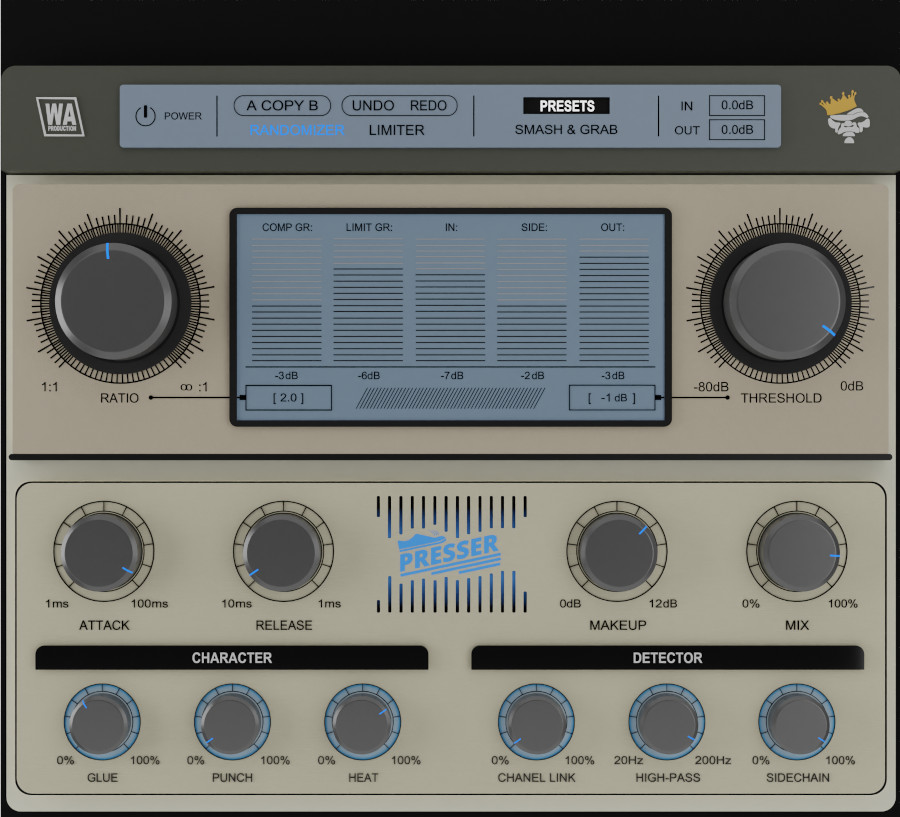The image size is (900, 817).
Task: Click the HEAT knob
Action: [x=363, y=721]
